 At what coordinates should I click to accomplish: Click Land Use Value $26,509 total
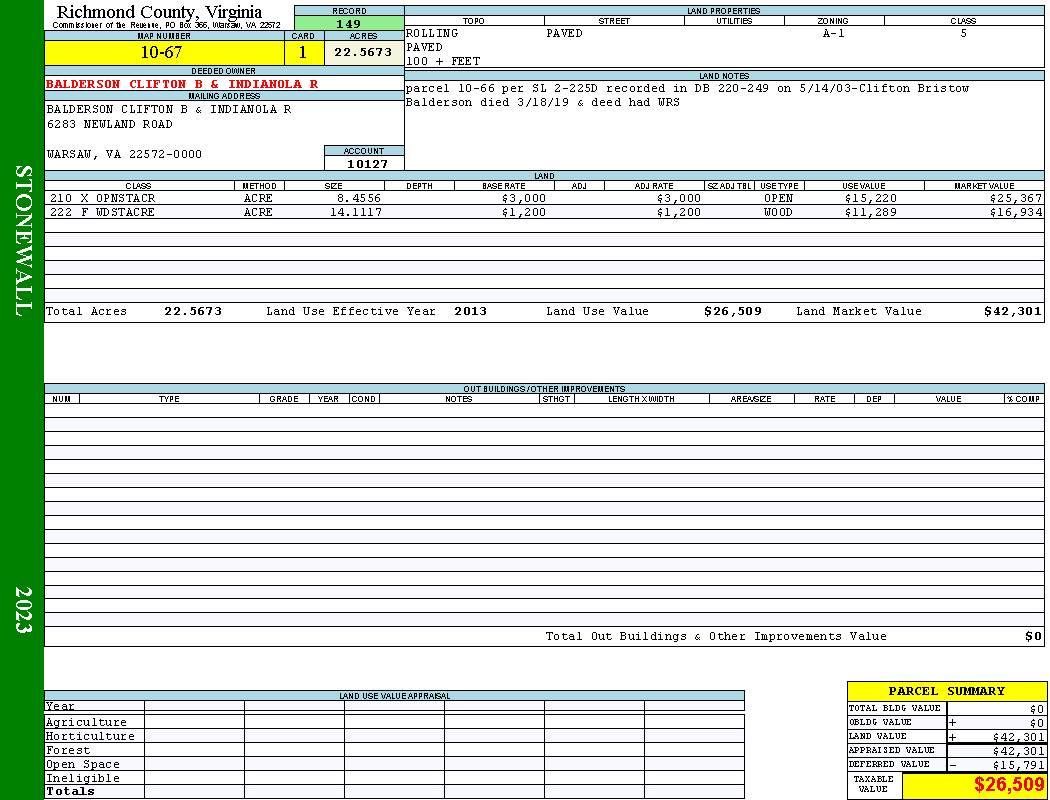click(733, 311)
